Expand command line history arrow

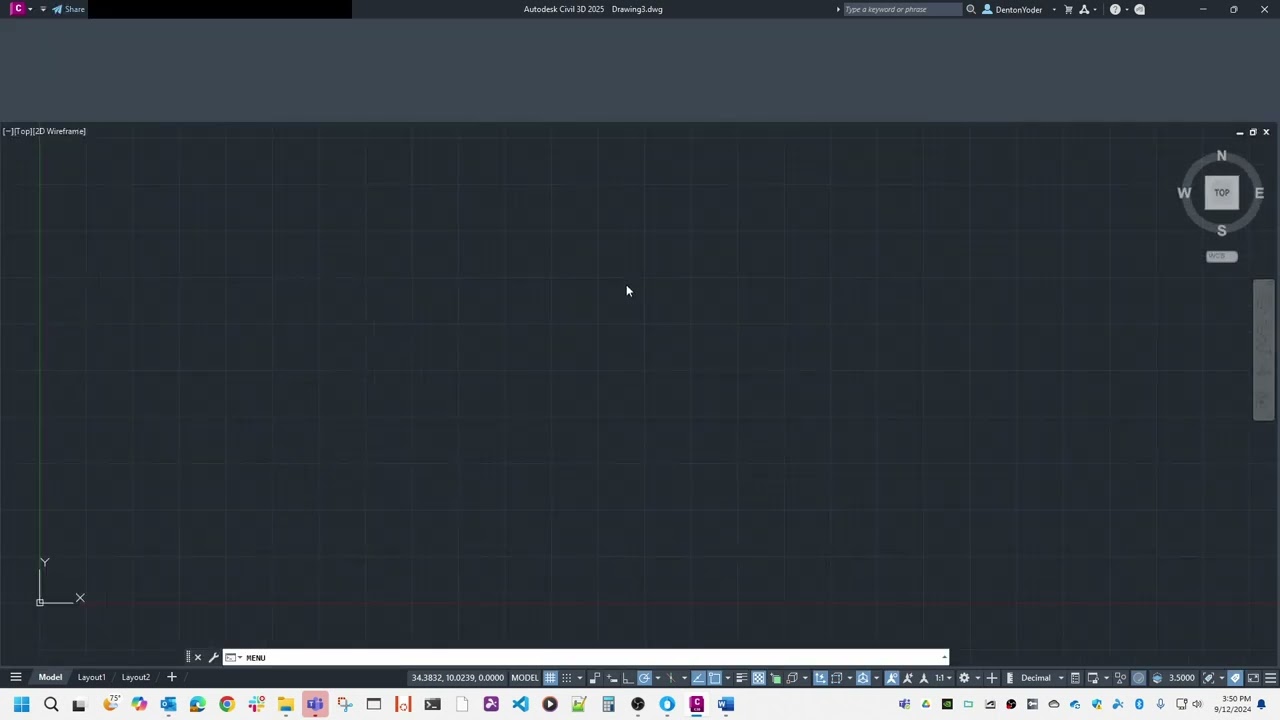coord(944,657)
